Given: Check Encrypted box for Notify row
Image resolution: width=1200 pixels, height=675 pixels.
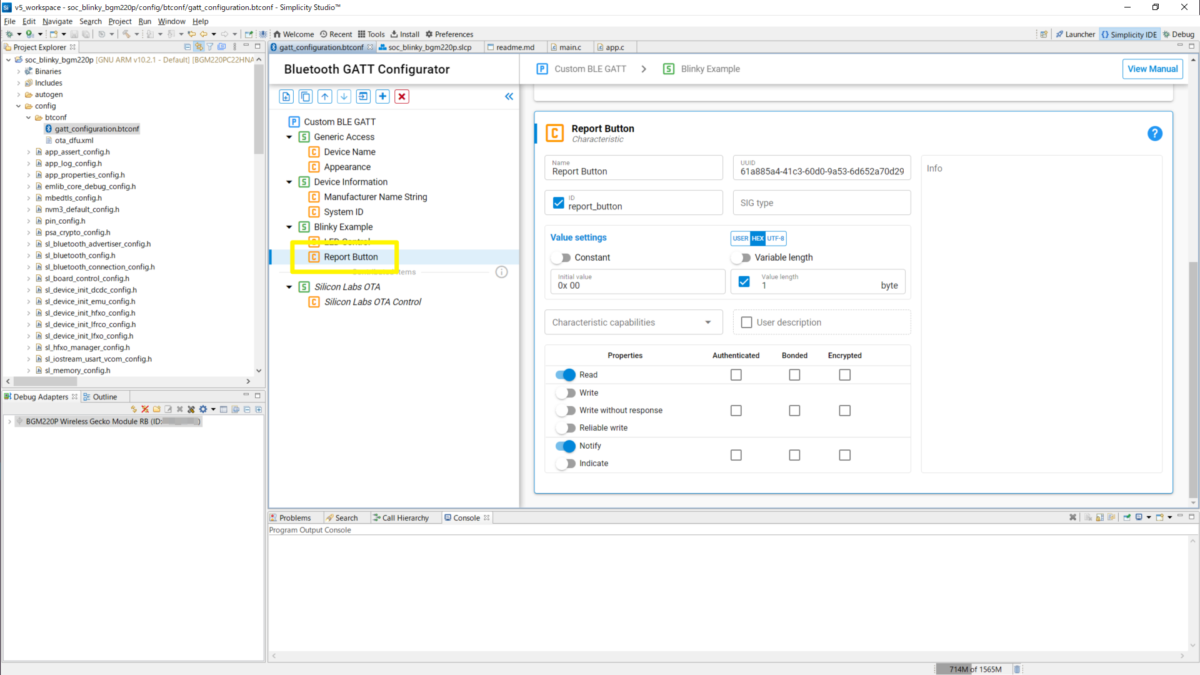Looking at the screenshot, I should coord(845,455).
